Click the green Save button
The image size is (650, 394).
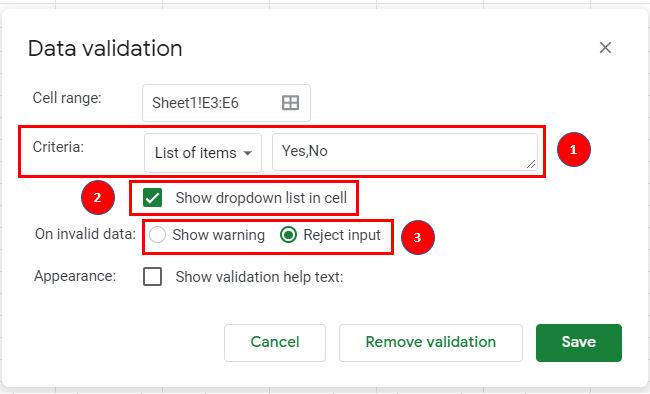(x=579, y=343)
